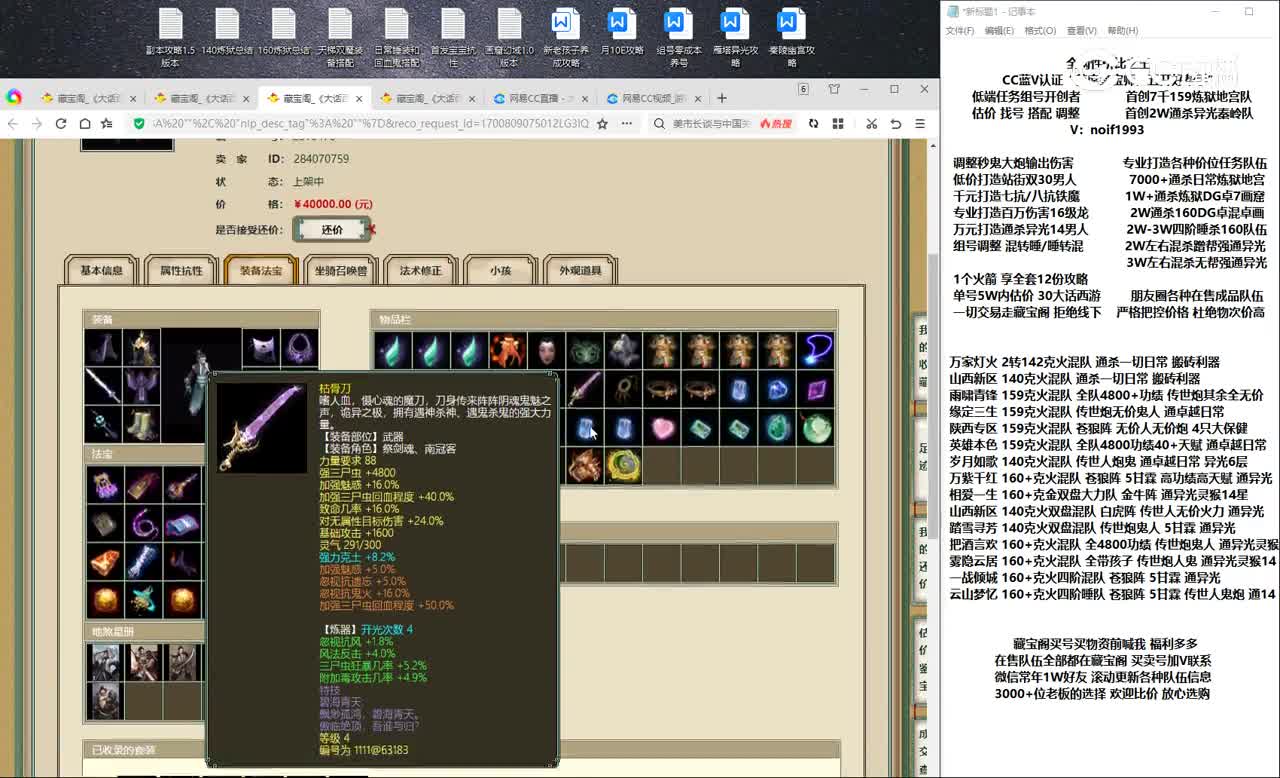Switch to 属性抗性 tab

181,270
